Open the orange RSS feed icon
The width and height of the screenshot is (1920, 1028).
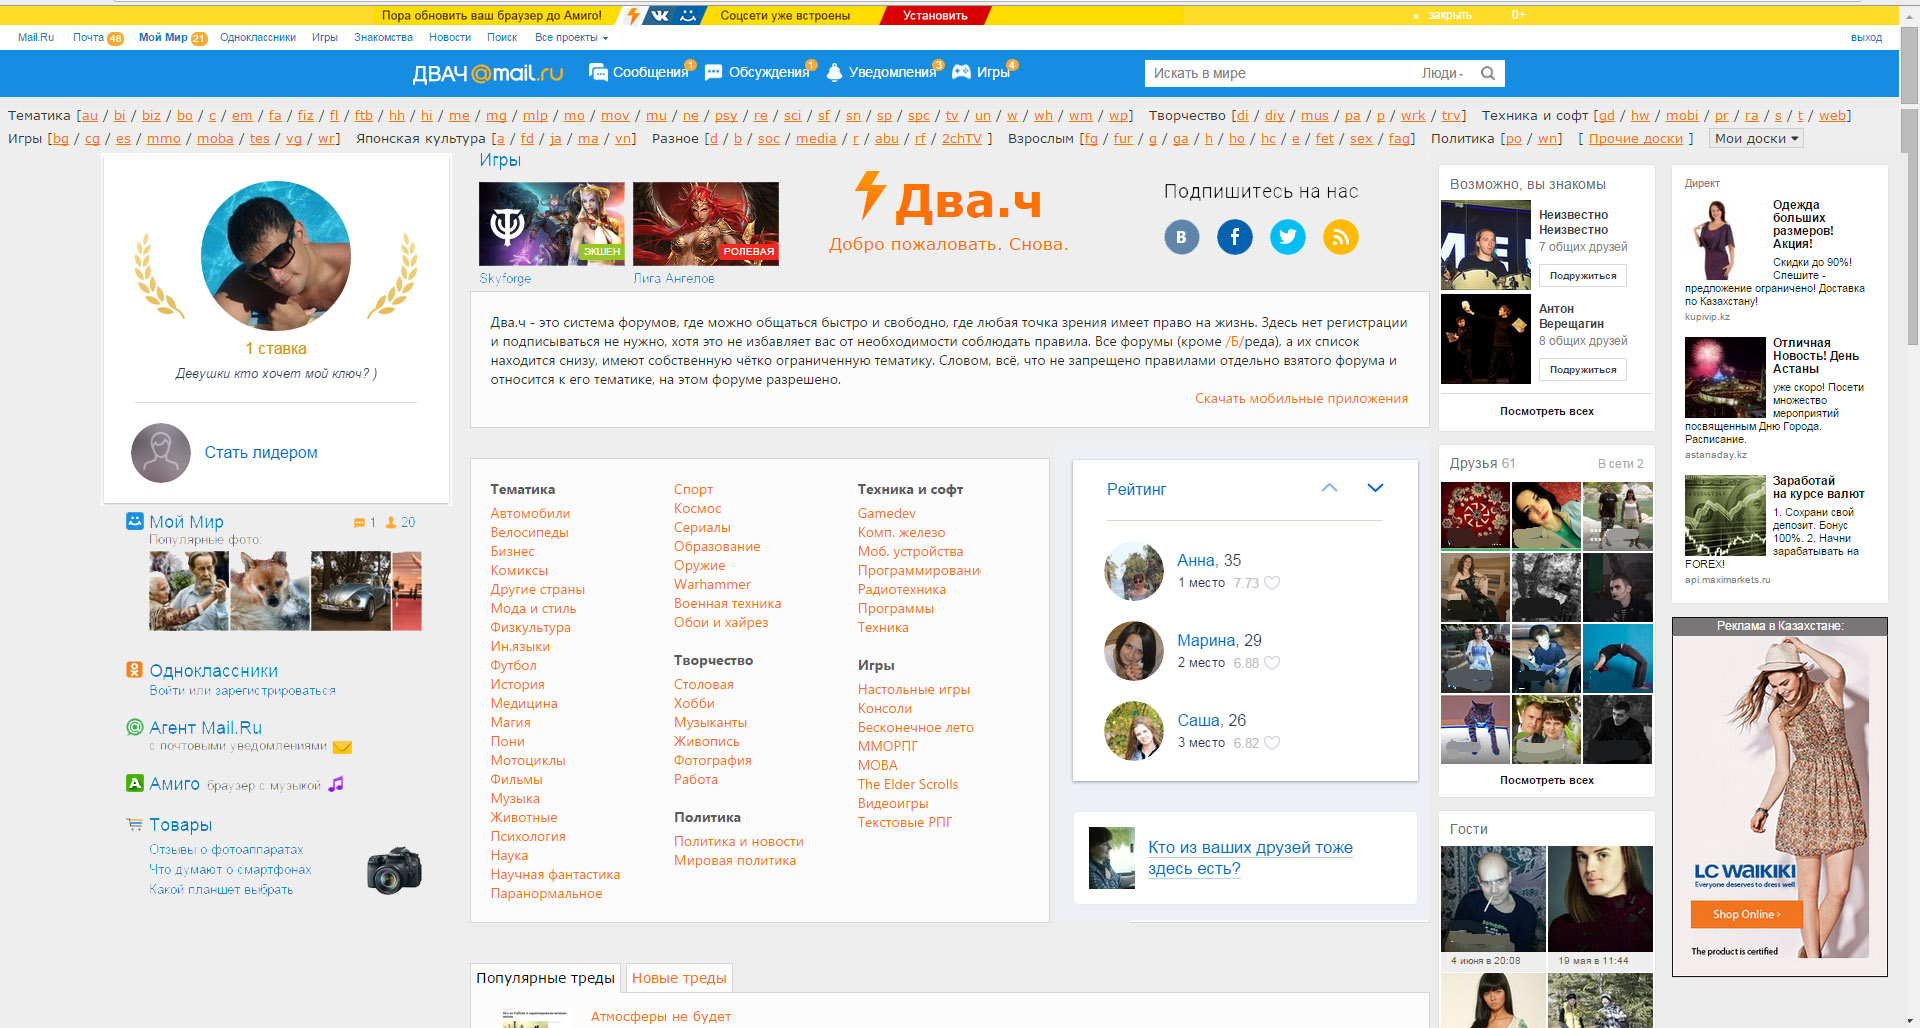click(x=1341, y=237)
